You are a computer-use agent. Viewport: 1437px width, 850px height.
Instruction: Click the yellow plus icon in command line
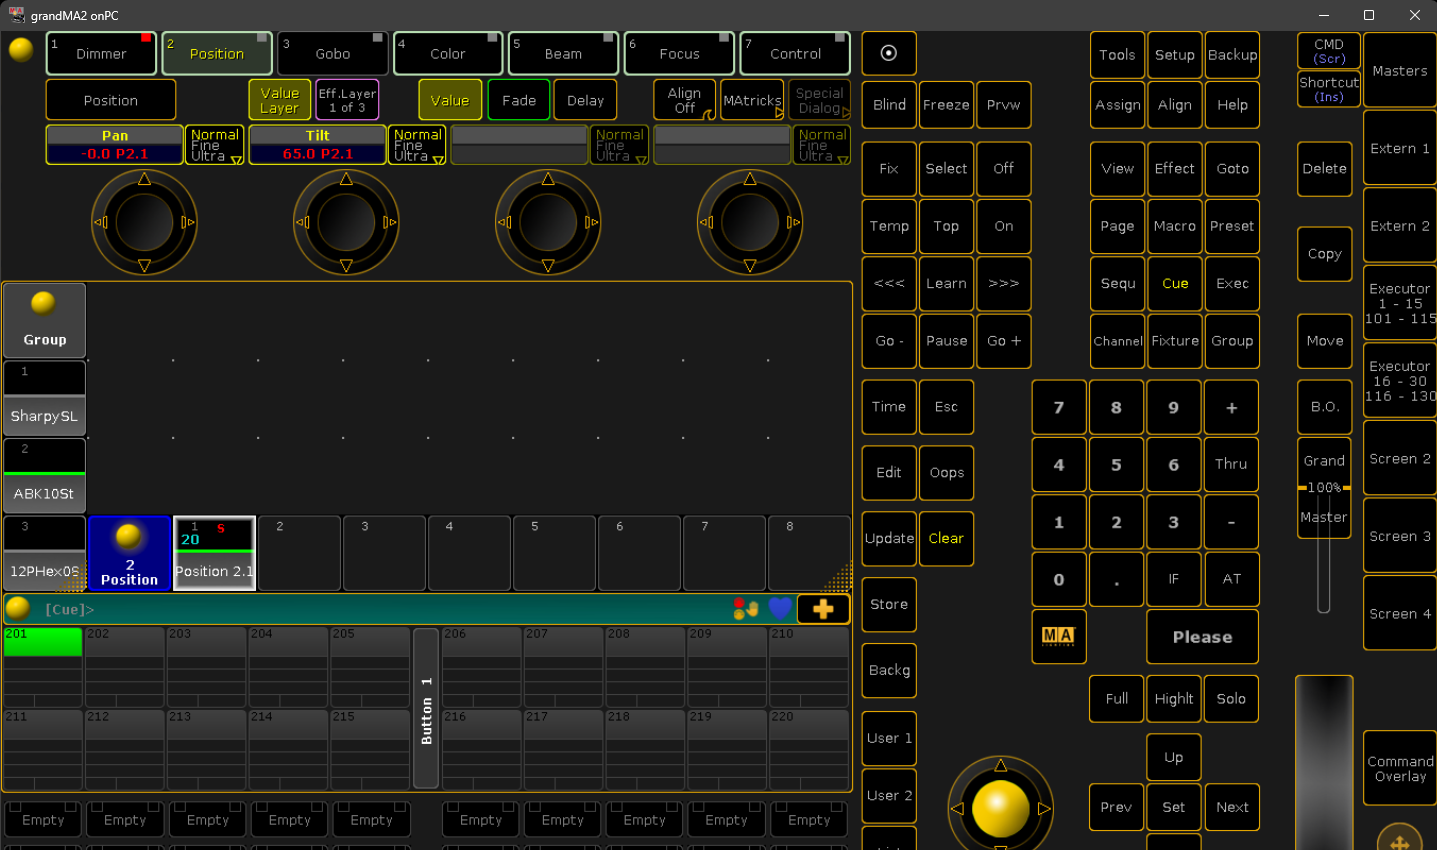(x=823, y=609)
